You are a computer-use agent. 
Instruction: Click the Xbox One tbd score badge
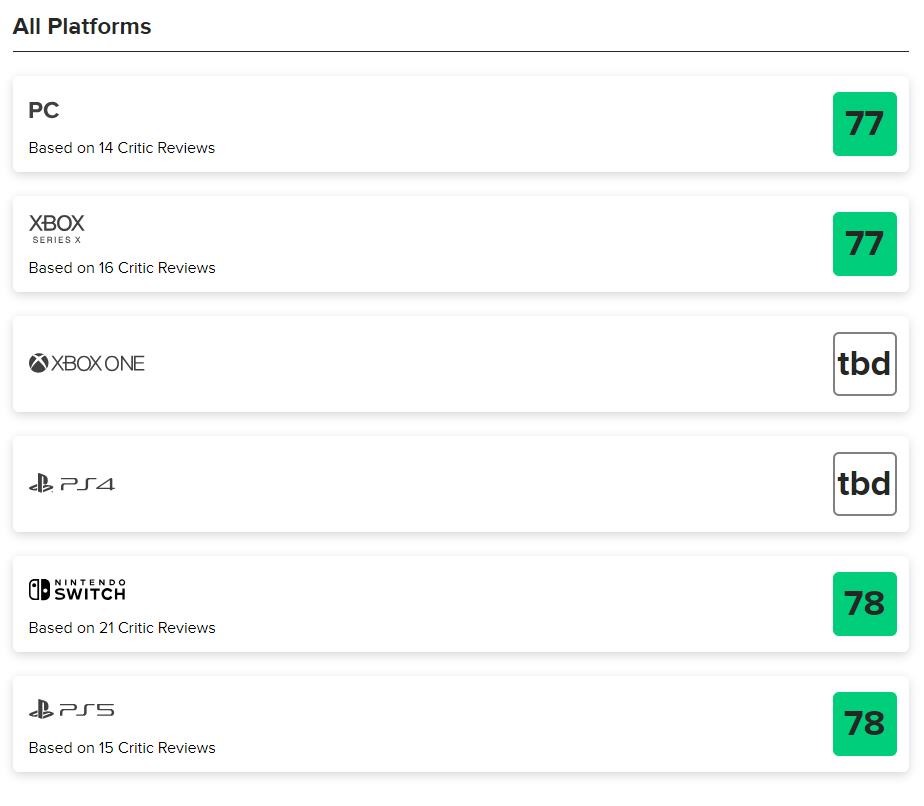pos(864,364)
